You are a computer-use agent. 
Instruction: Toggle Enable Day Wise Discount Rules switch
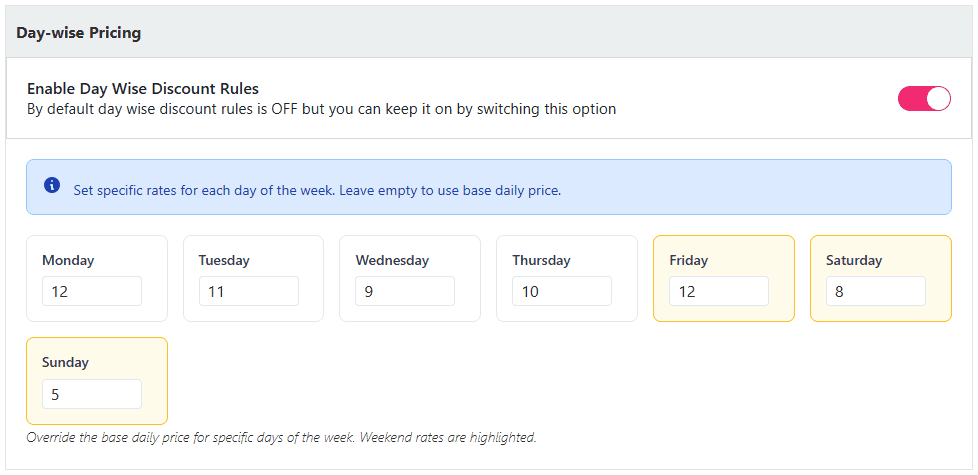coord(923,98)
